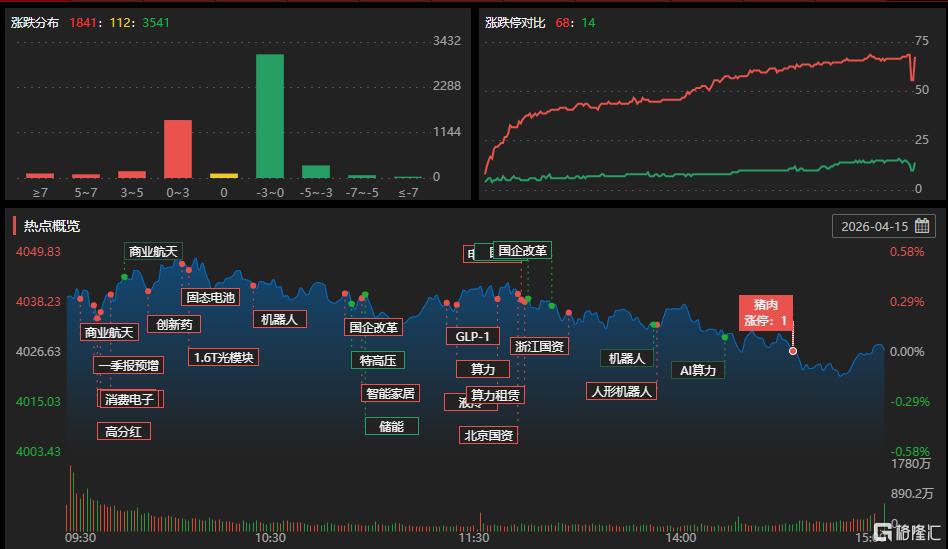
Task: Select the green AI算力 label
Action: coord(698,370)
